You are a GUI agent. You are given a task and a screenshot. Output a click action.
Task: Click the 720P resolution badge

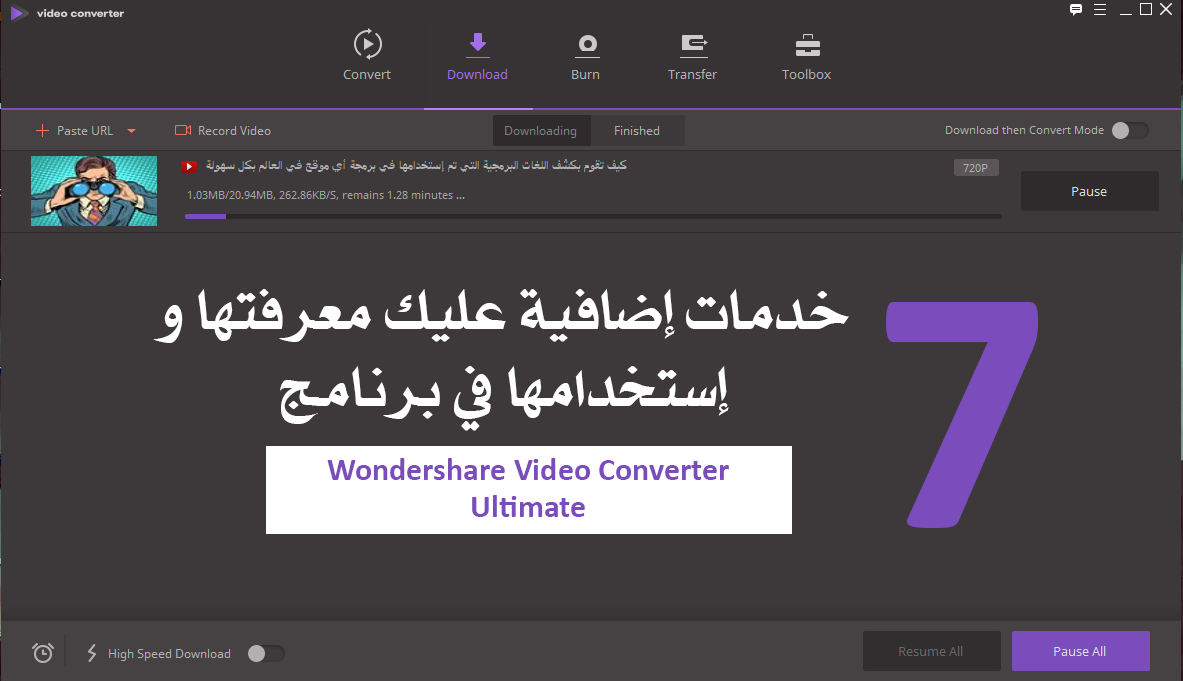pos(976,167)
